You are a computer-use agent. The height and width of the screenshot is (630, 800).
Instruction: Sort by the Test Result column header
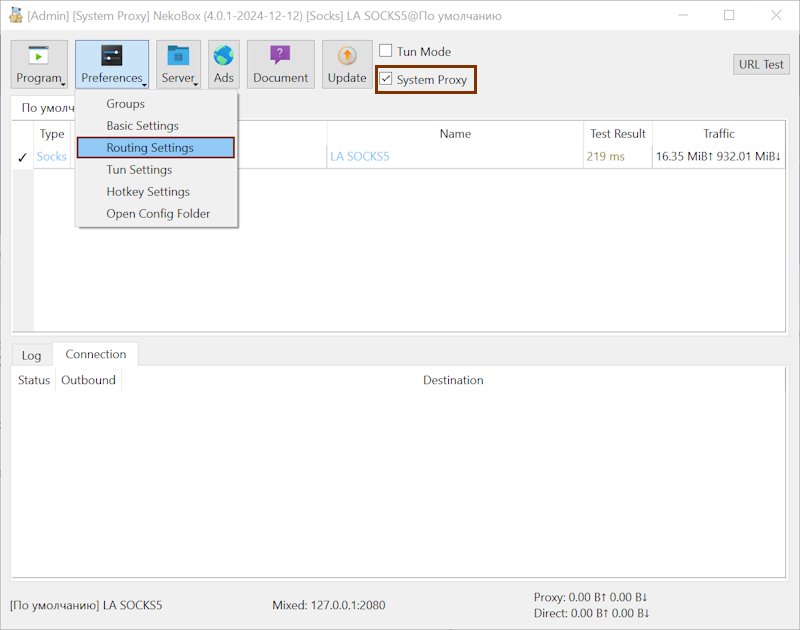tap(617, 134)
